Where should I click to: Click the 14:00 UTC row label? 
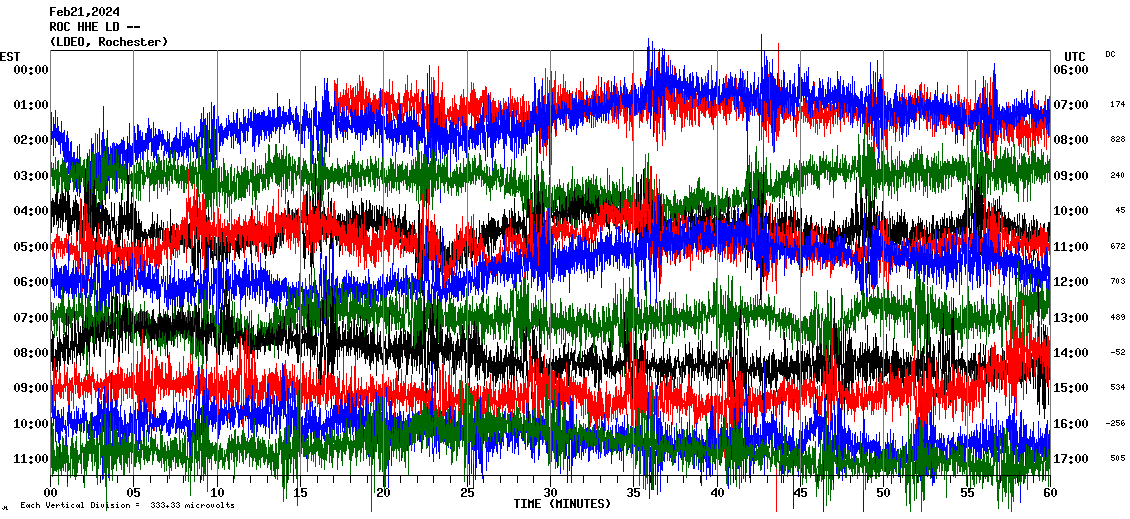pos(1070,353)
